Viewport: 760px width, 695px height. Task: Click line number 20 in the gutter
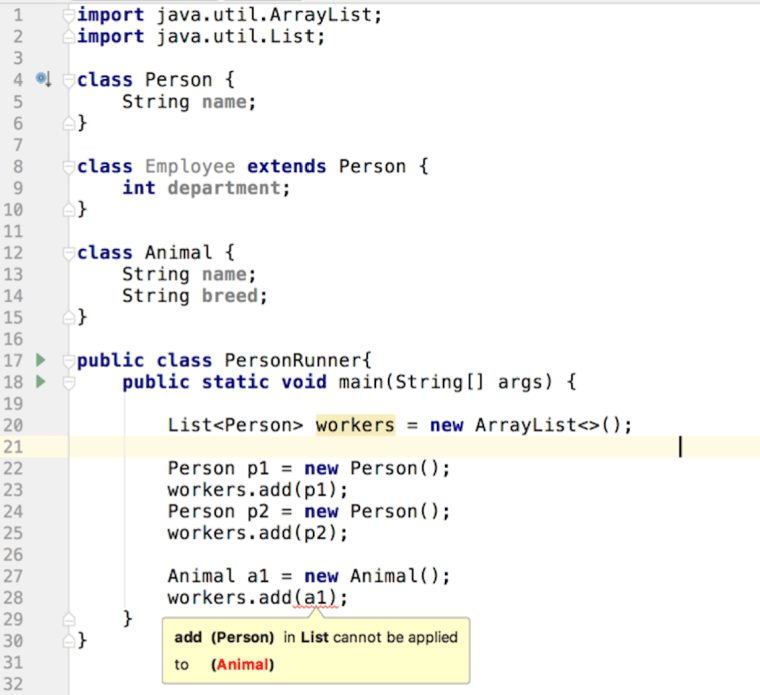(x=14, y=425)
